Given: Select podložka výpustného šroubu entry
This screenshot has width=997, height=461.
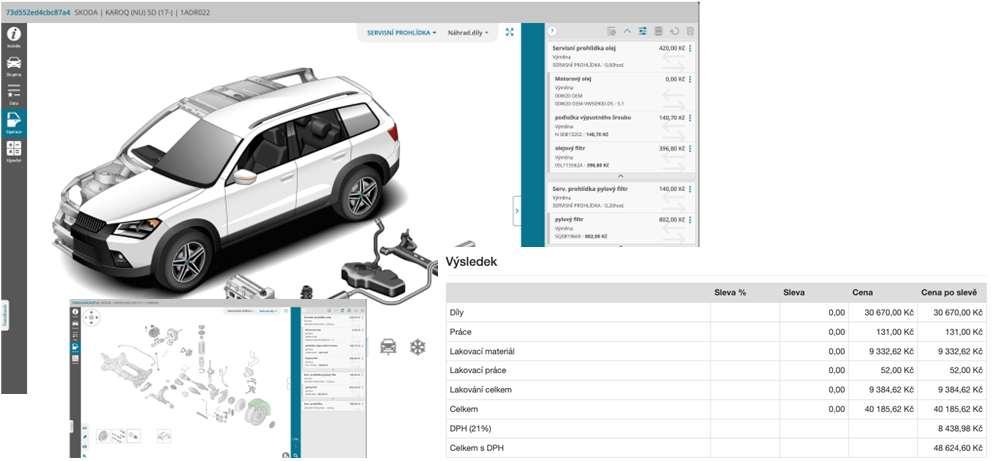Looking at the screenshot, I should pyautogui.click(x=621, y=126).
